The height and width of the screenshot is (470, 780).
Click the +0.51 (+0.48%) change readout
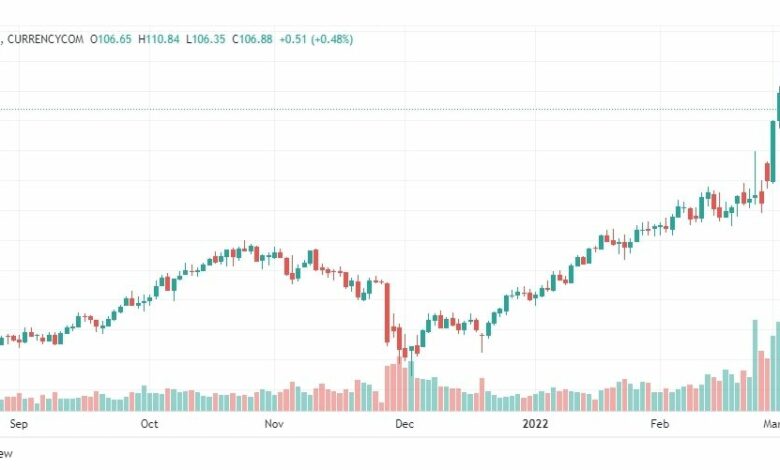[316, 39]
